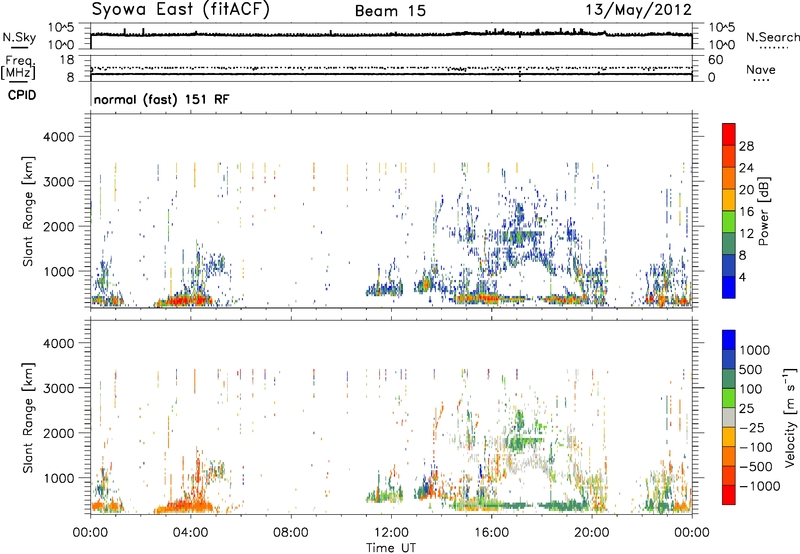Click the Power [dB] colorbar label
This screenshot has width=800, height=554.
pos(763,211)
